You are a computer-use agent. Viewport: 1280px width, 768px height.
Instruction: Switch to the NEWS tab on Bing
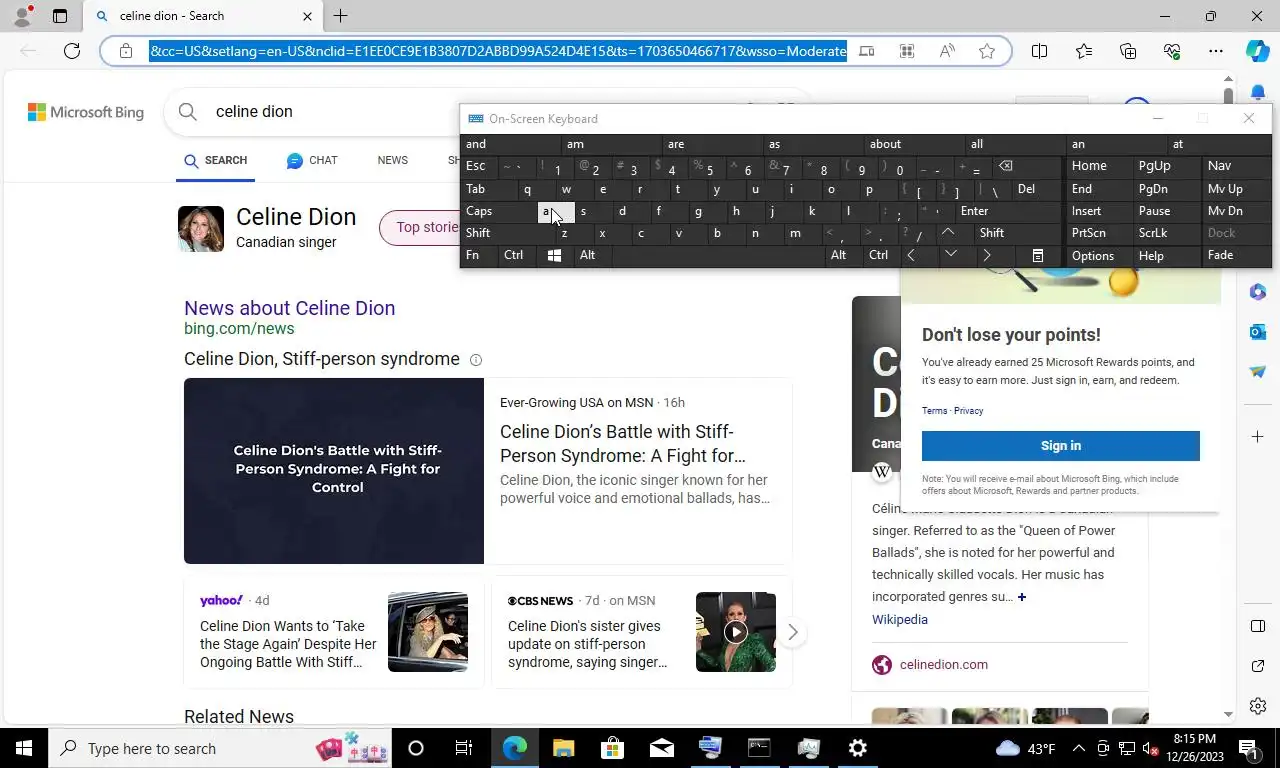click(x=392, y=160)
